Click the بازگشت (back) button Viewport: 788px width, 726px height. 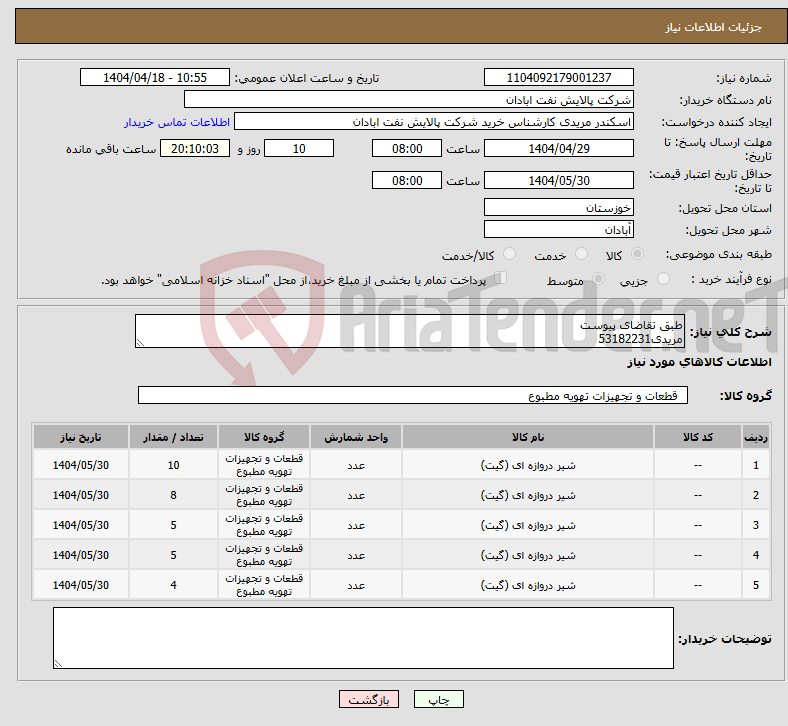click(x=369, y=699)
